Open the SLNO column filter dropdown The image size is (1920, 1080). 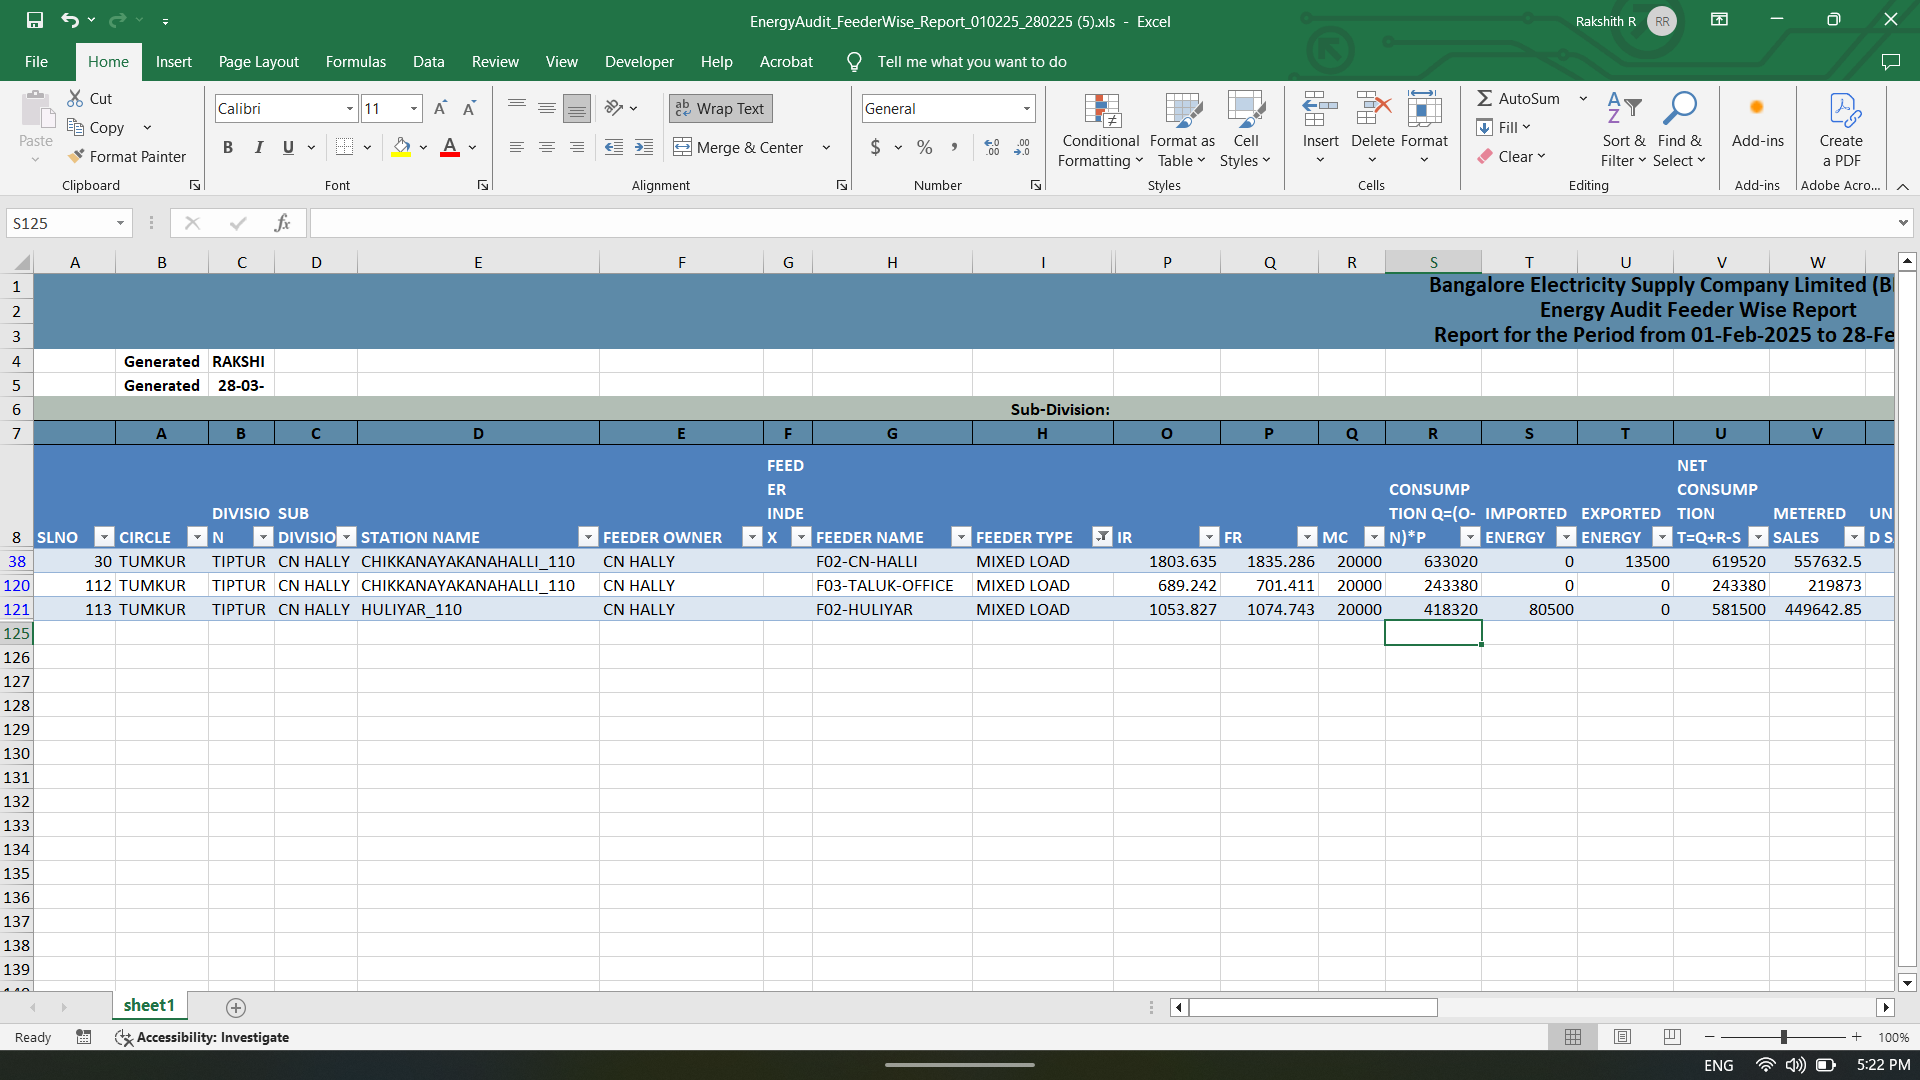(103, 537)
